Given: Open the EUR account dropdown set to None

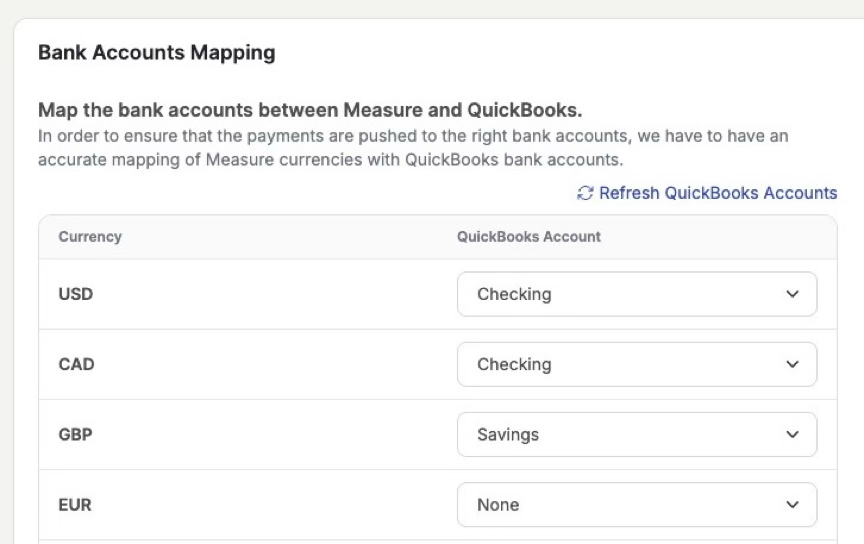Looking at the screenshot, I should [636, 505].
